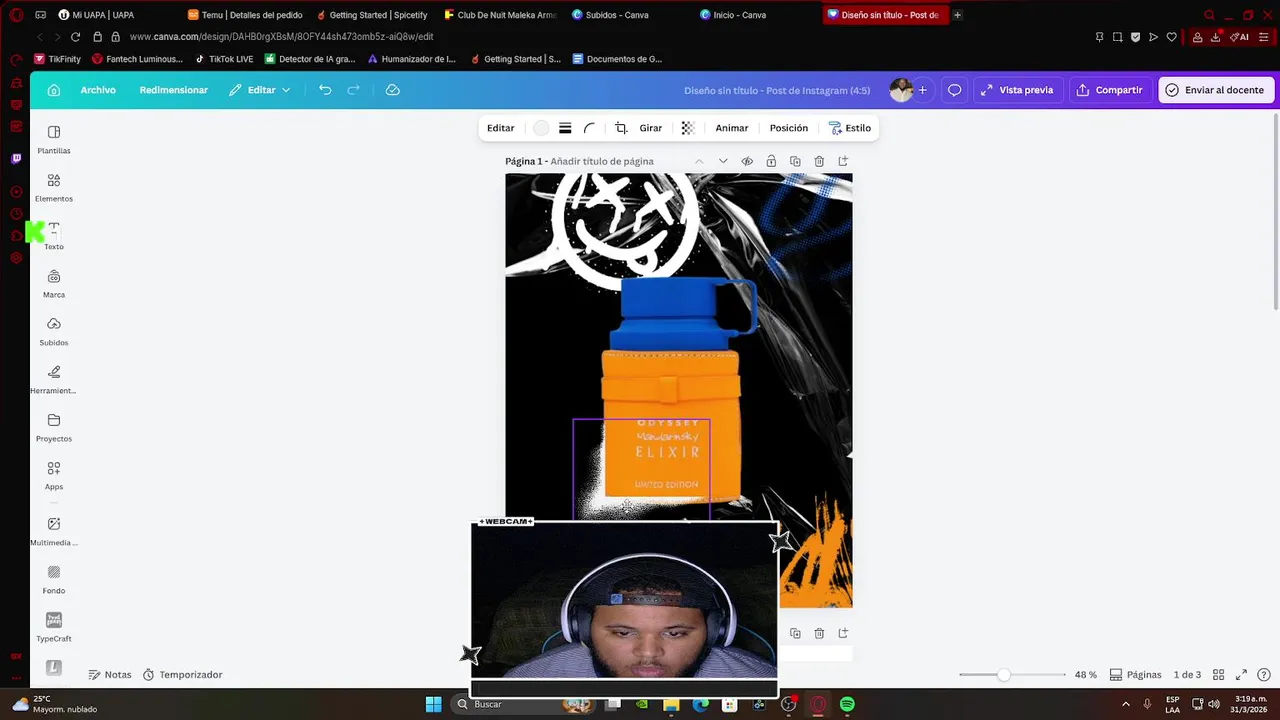Image resolution: width=1280 pixels, height=720 pixels.
Task: Switch to the Mi UAPA browser tab
Action: coord(96,15)
